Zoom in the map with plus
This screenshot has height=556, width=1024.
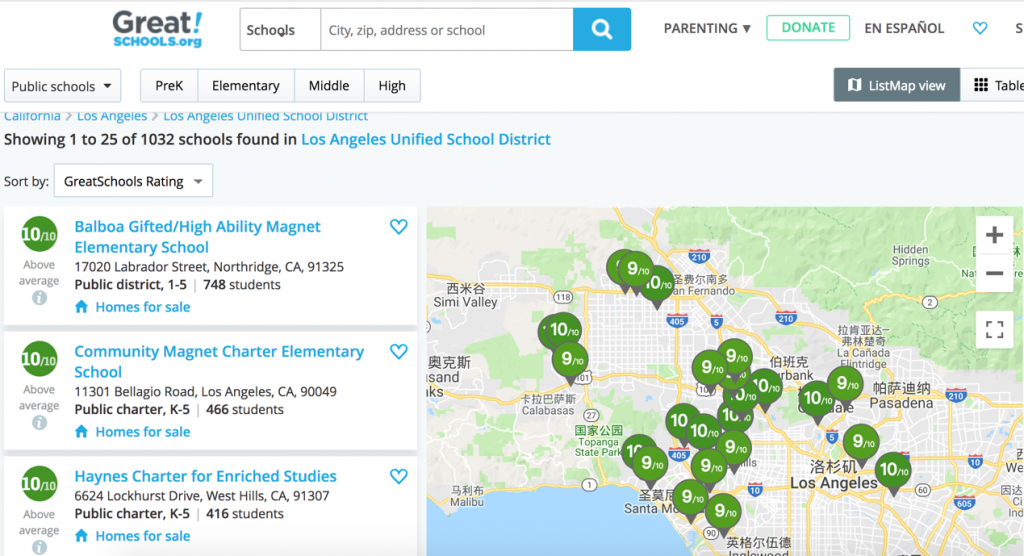[x=994, y=235]
